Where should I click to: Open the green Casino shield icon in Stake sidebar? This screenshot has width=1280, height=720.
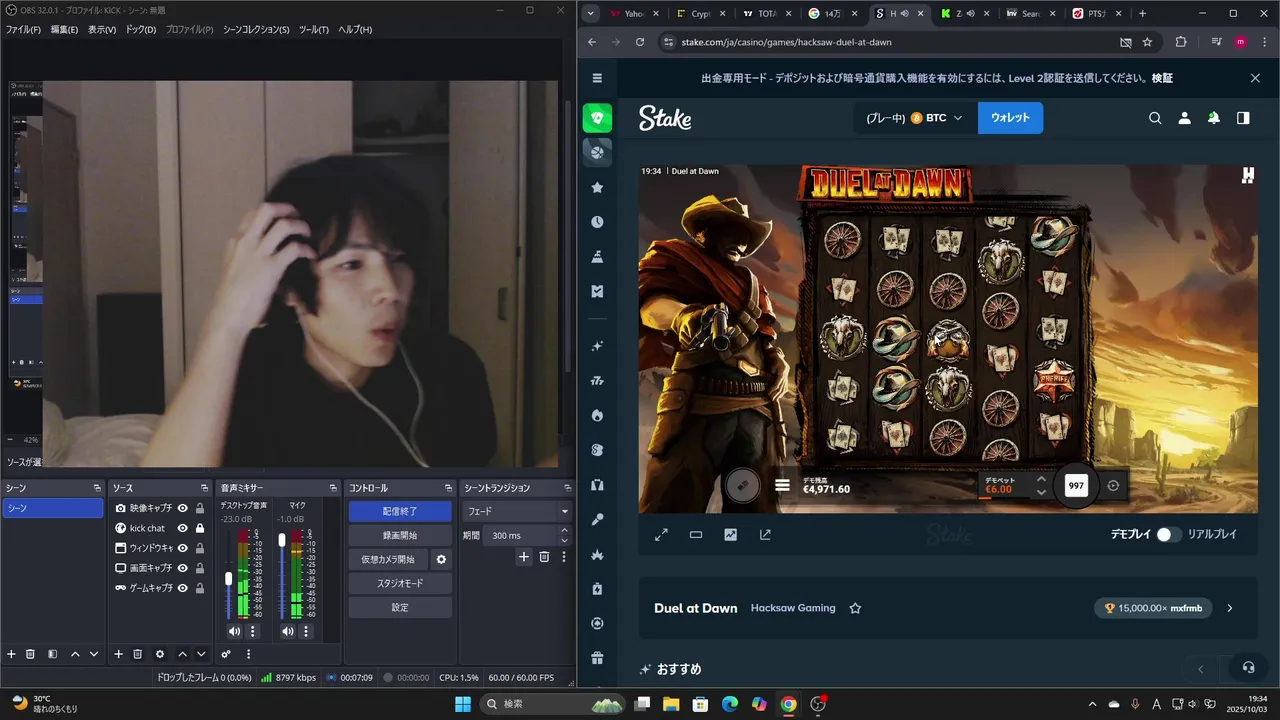(x=598, y=118)
